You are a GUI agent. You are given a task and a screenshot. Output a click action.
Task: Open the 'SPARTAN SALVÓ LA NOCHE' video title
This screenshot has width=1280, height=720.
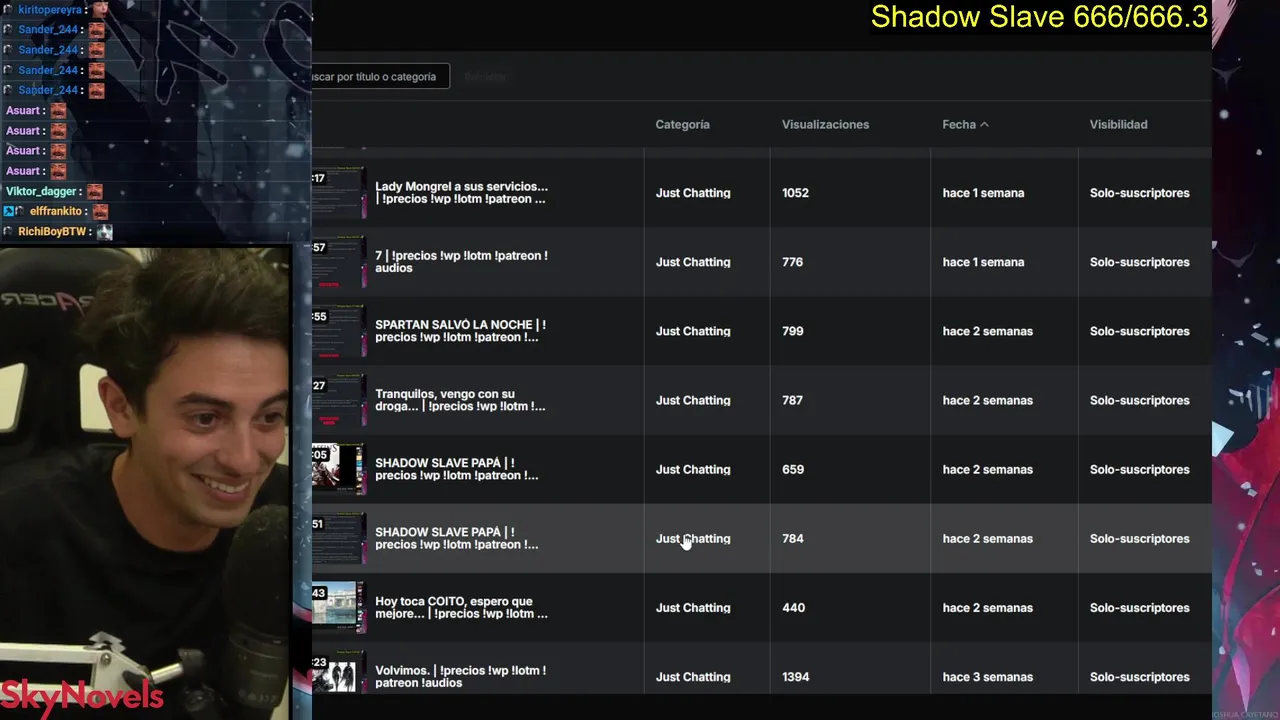tap(460, 331)
